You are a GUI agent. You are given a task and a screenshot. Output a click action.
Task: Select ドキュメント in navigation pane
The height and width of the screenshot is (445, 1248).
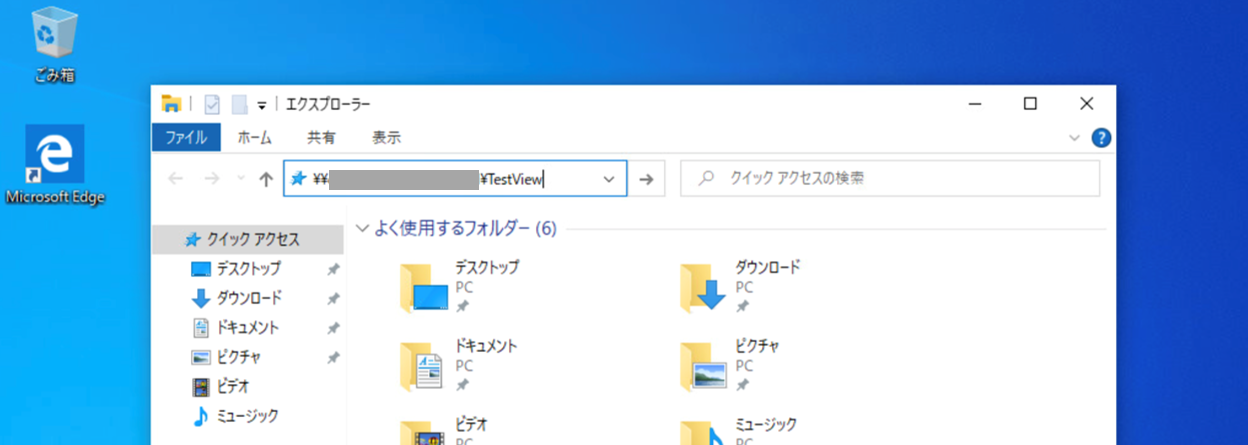point(247,327)
